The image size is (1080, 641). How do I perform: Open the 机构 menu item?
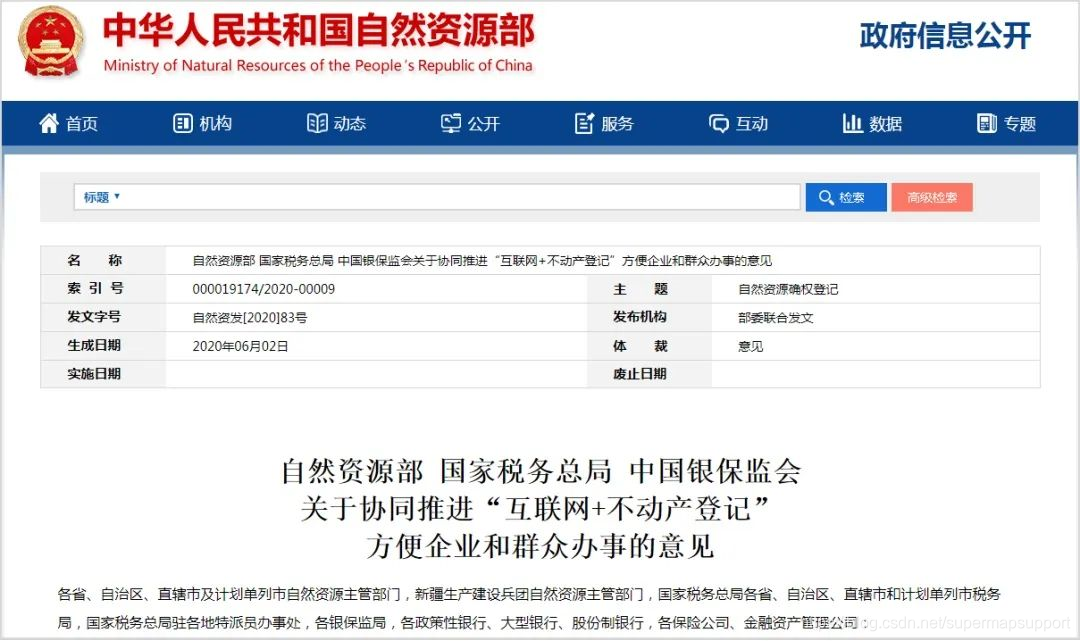tap(202, 123)
